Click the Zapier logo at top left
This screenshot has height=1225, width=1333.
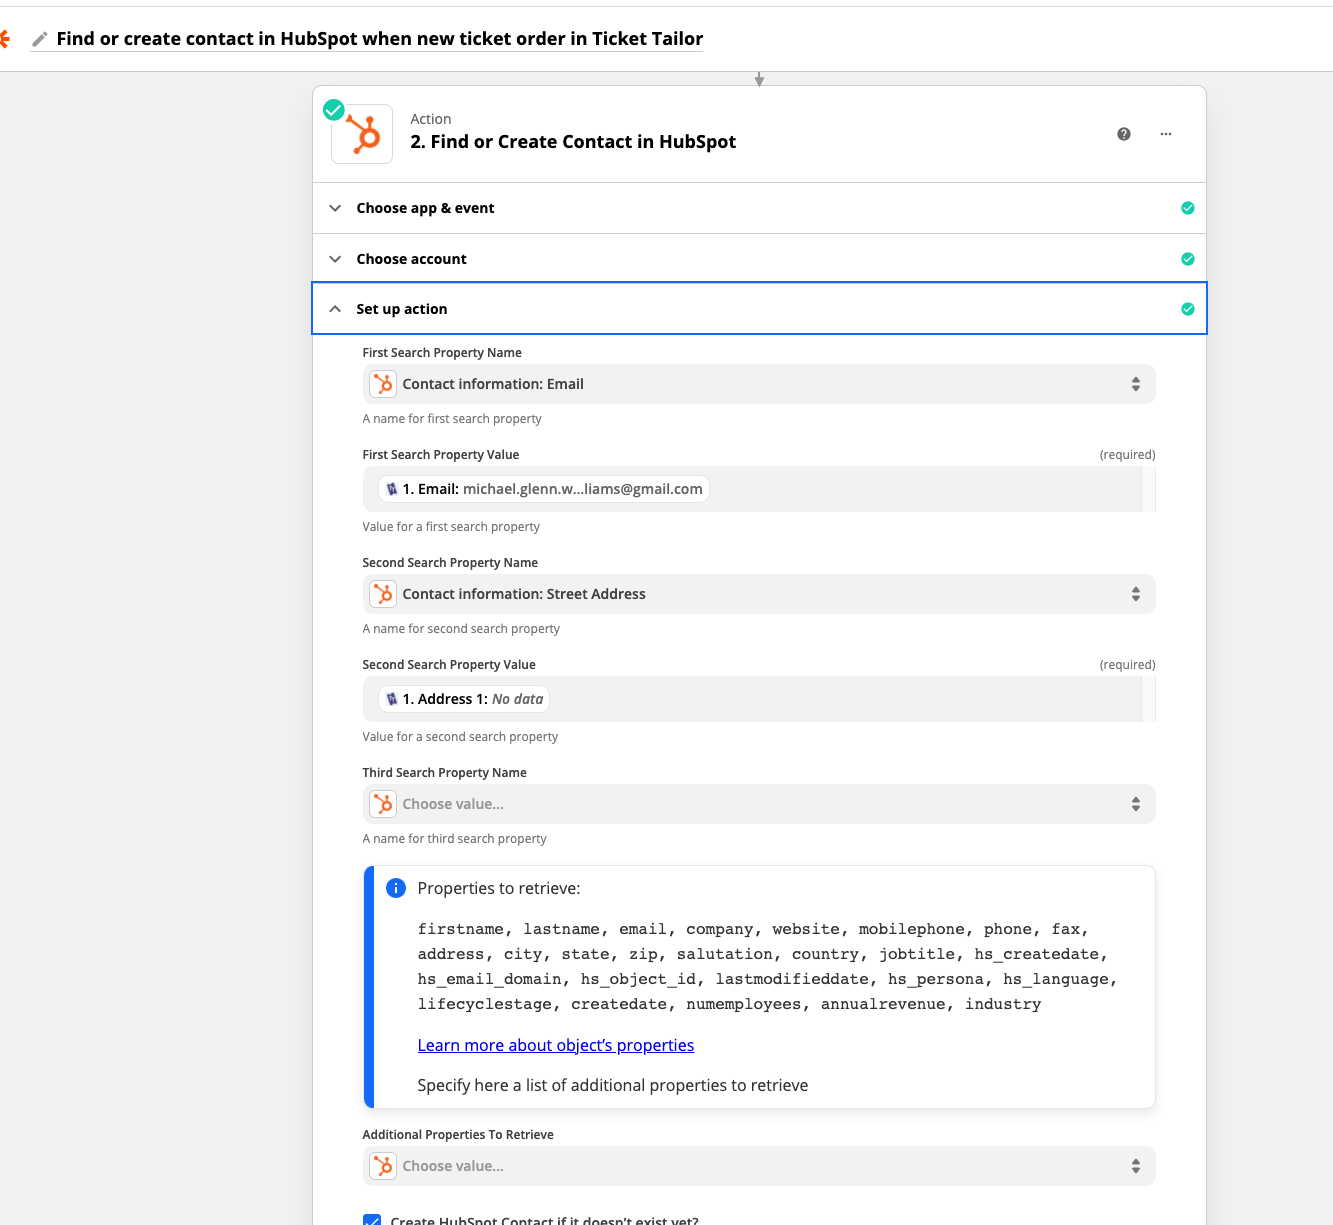(x=4, y=39)
